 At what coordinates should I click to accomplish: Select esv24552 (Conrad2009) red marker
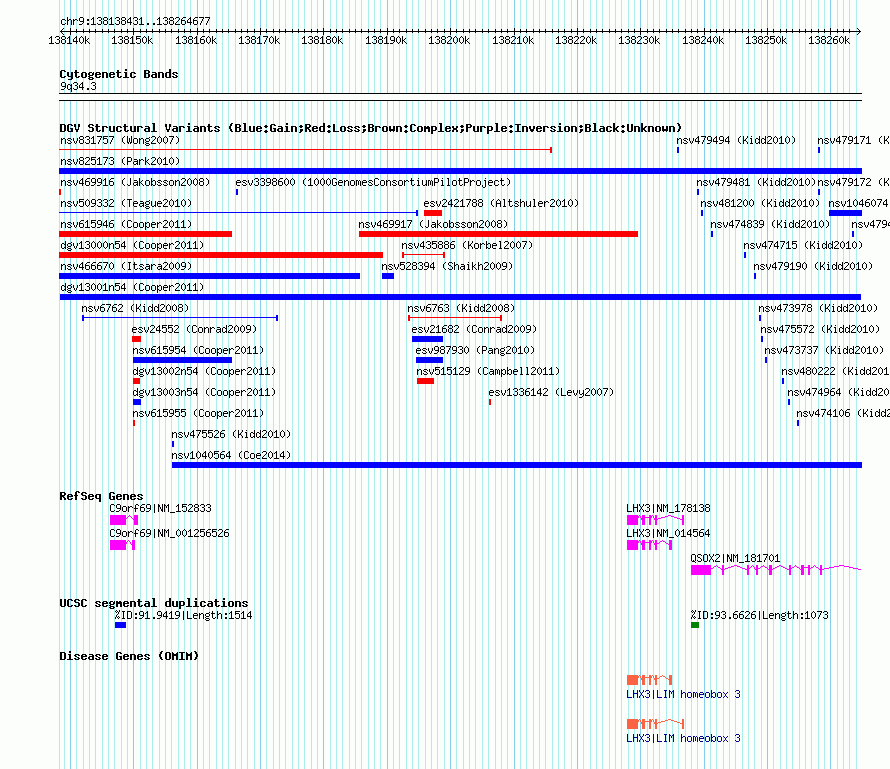(137, 339)
